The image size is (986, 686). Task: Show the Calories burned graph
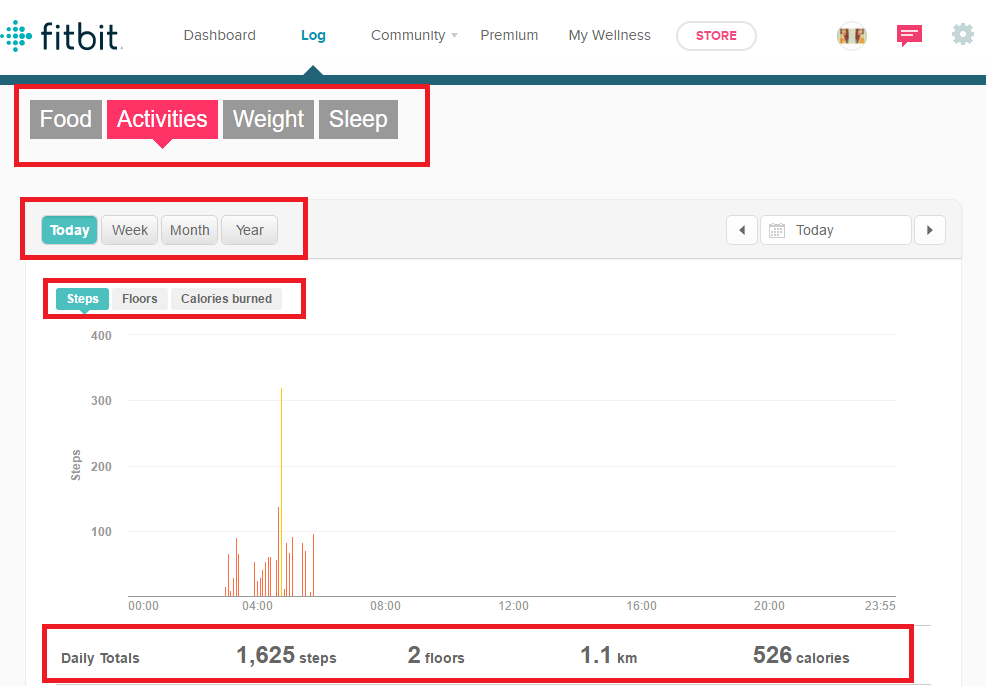point(226,299)
